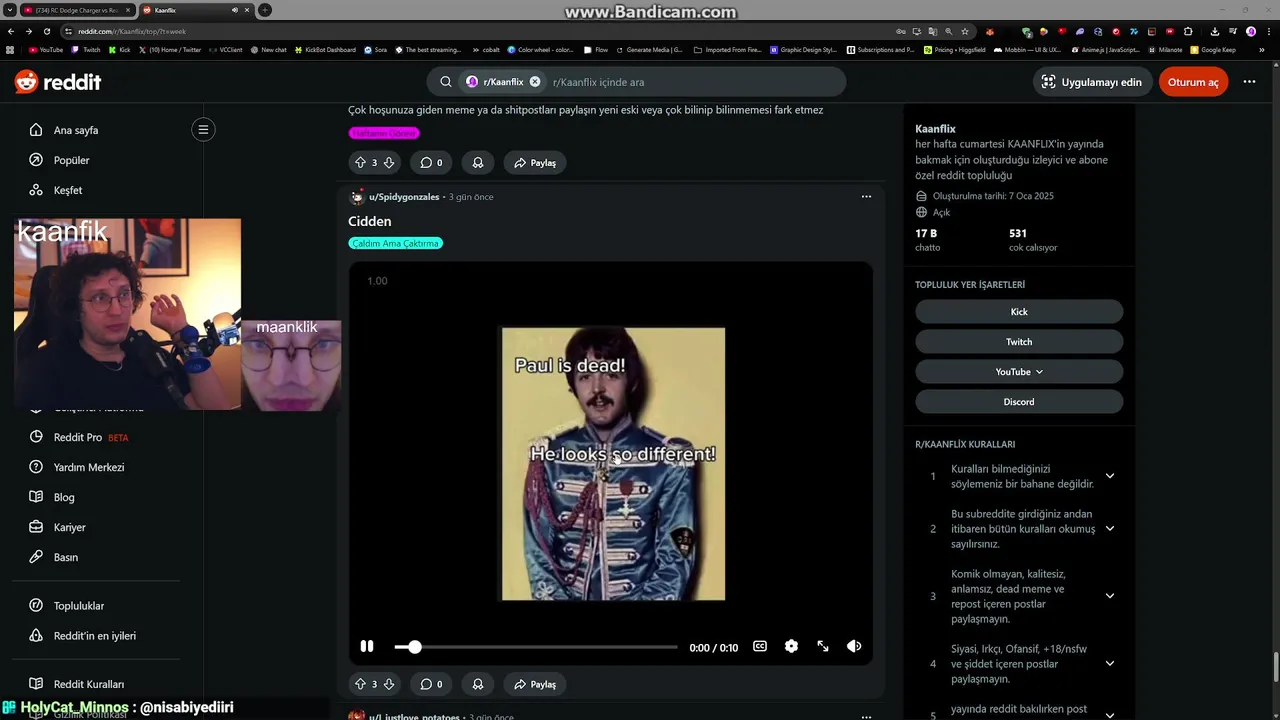
Task: Click Oturum aç login button
Action: coord(1193,82)
